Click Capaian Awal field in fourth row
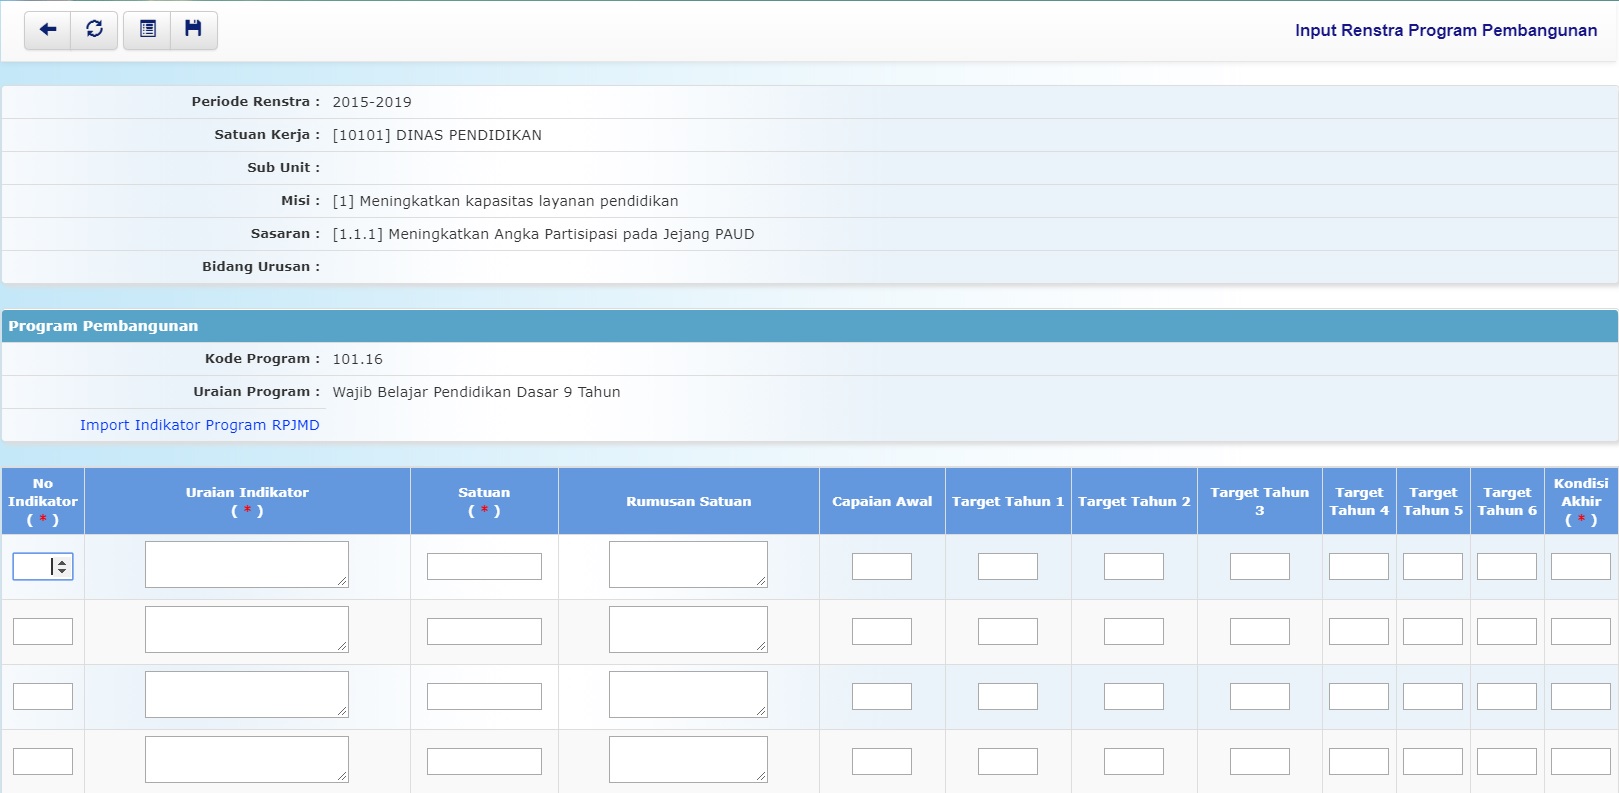The width and height of the screenshot is (1619, 793). [x=882, y=761]
